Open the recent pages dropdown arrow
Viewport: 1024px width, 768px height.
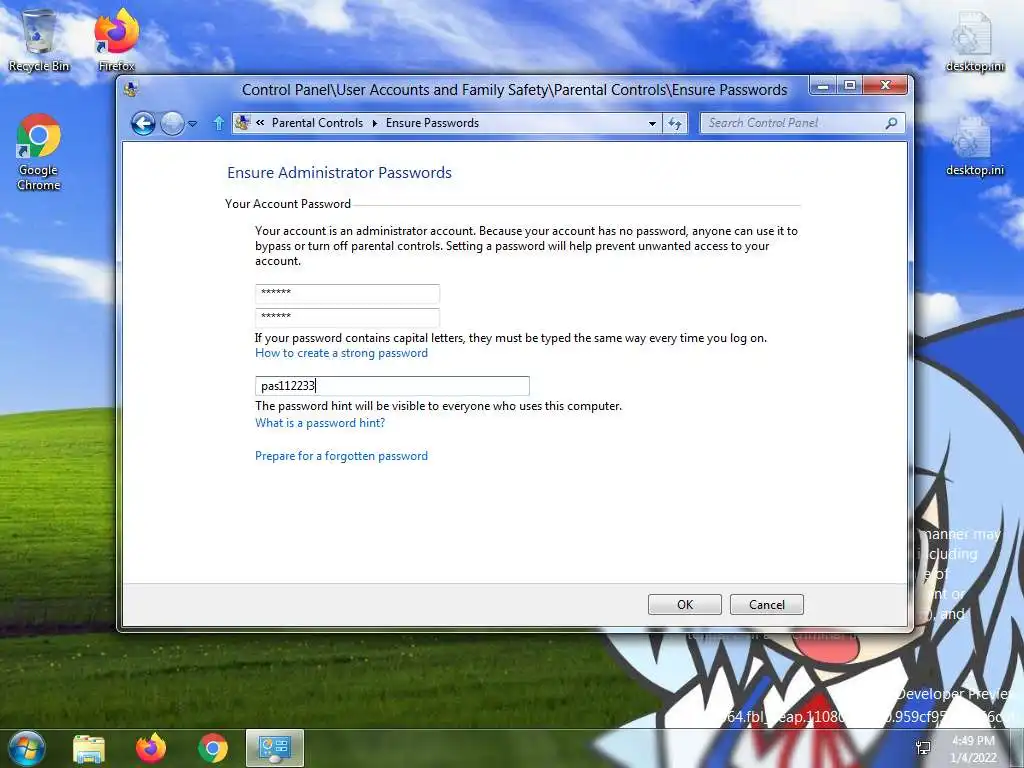click(x=193, y=123)
